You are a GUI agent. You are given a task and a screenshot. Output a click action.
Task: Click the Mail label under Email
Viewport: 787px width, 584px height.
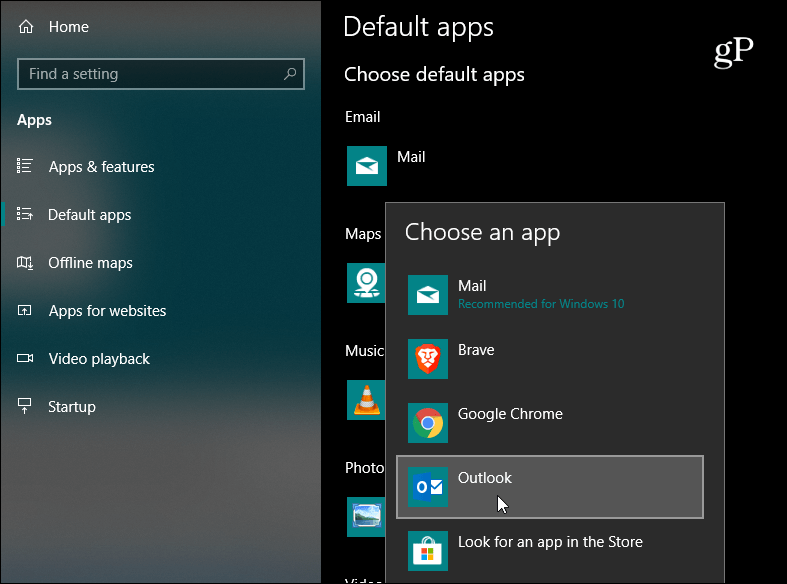[x=411, y=157]
